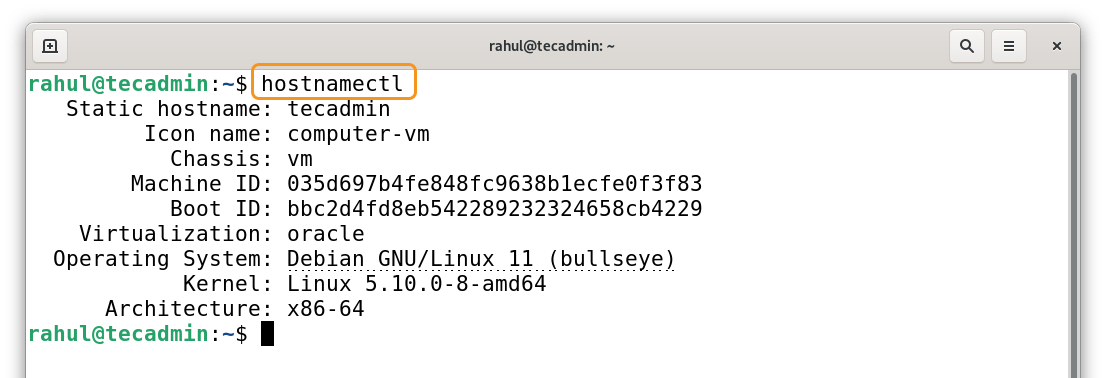Open the hamburger menu

[x=1009, y=47]
